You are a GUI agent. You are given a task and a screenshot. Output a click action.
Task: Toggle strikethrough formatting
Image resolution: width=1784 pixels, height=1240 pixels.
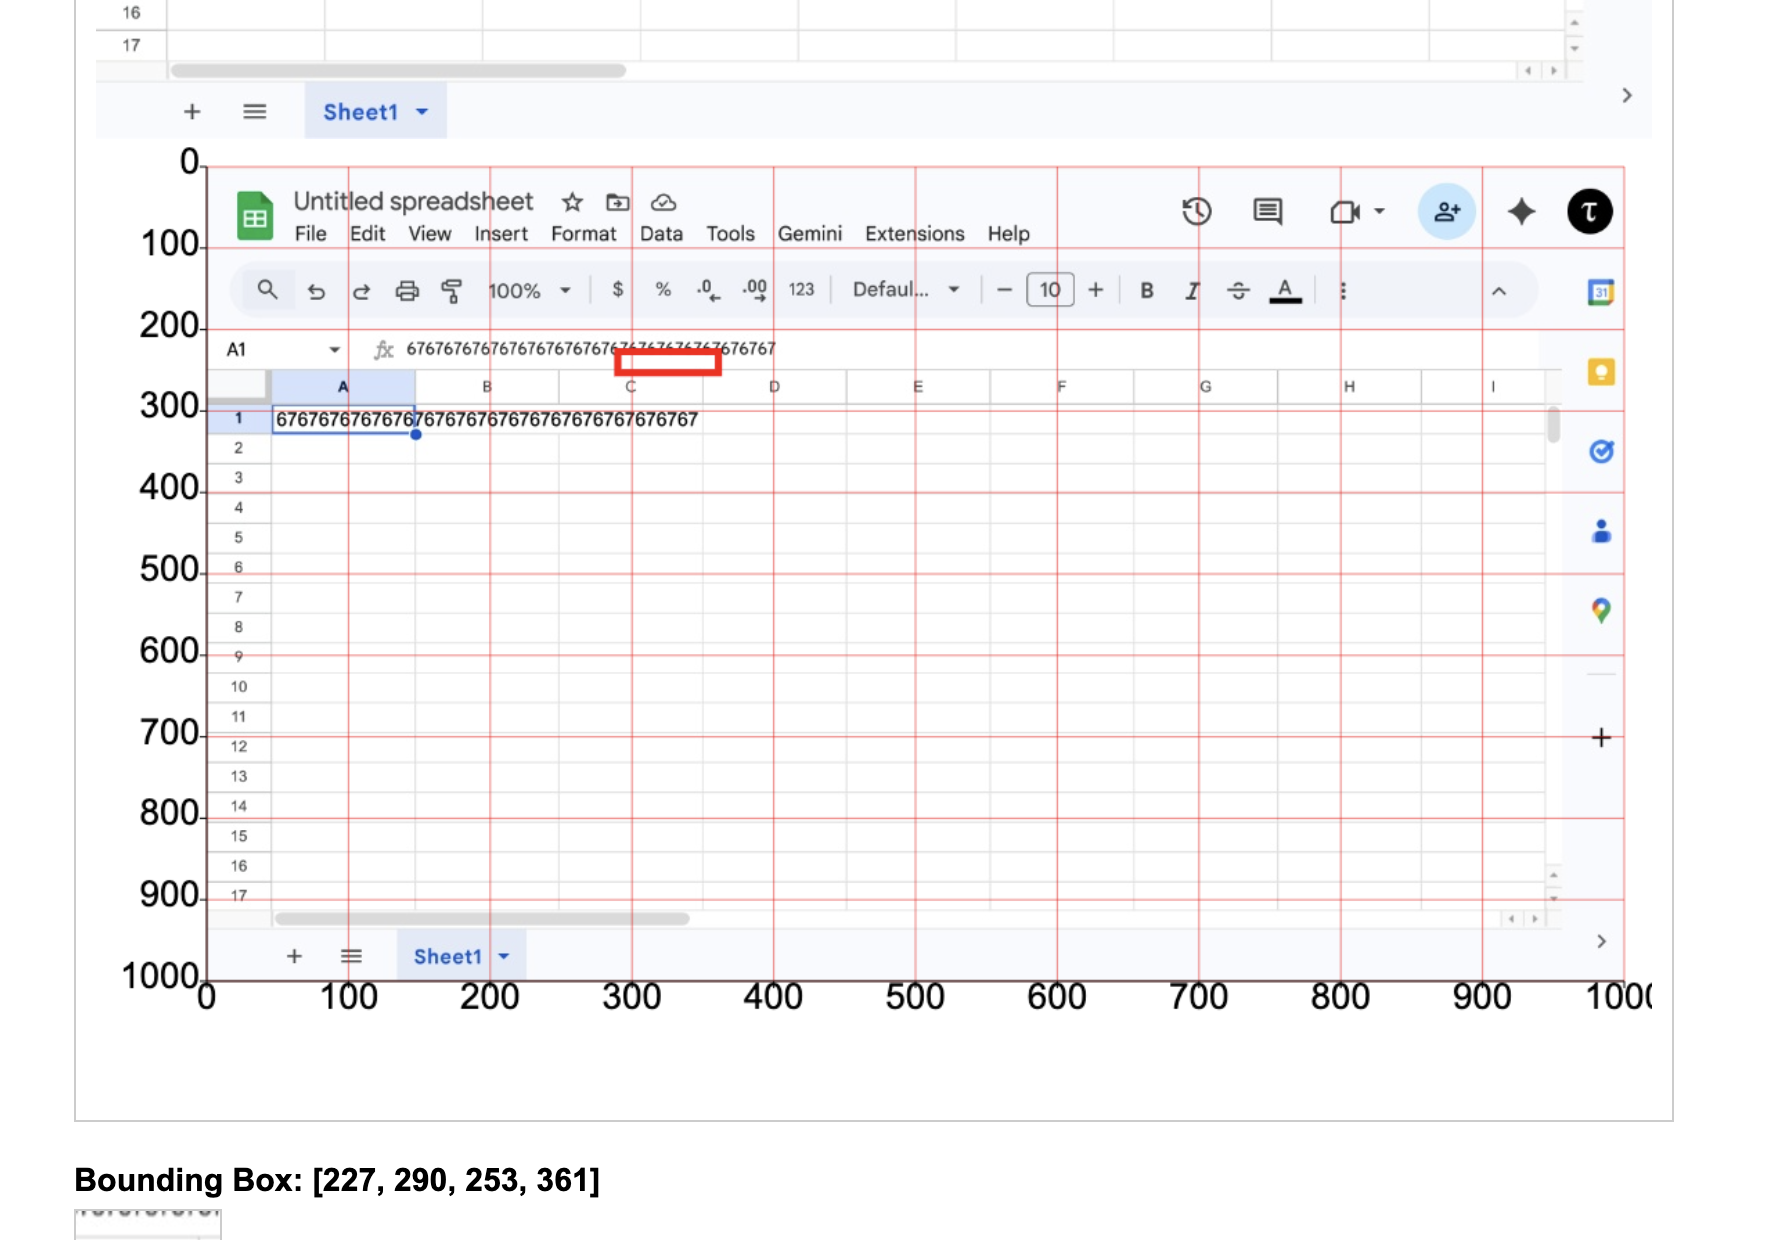1238,290
